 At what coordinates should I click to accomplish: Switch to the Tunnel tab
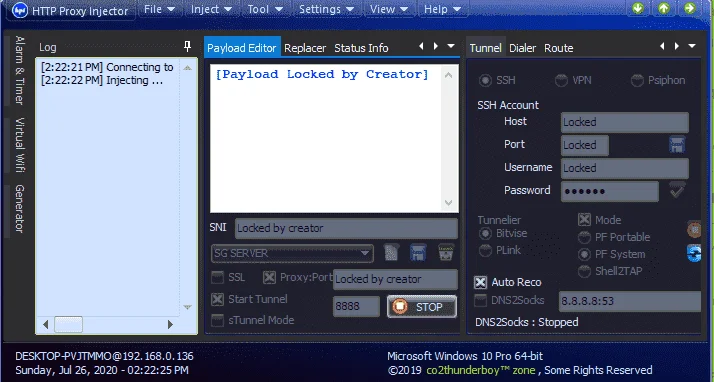pos(485,48)
